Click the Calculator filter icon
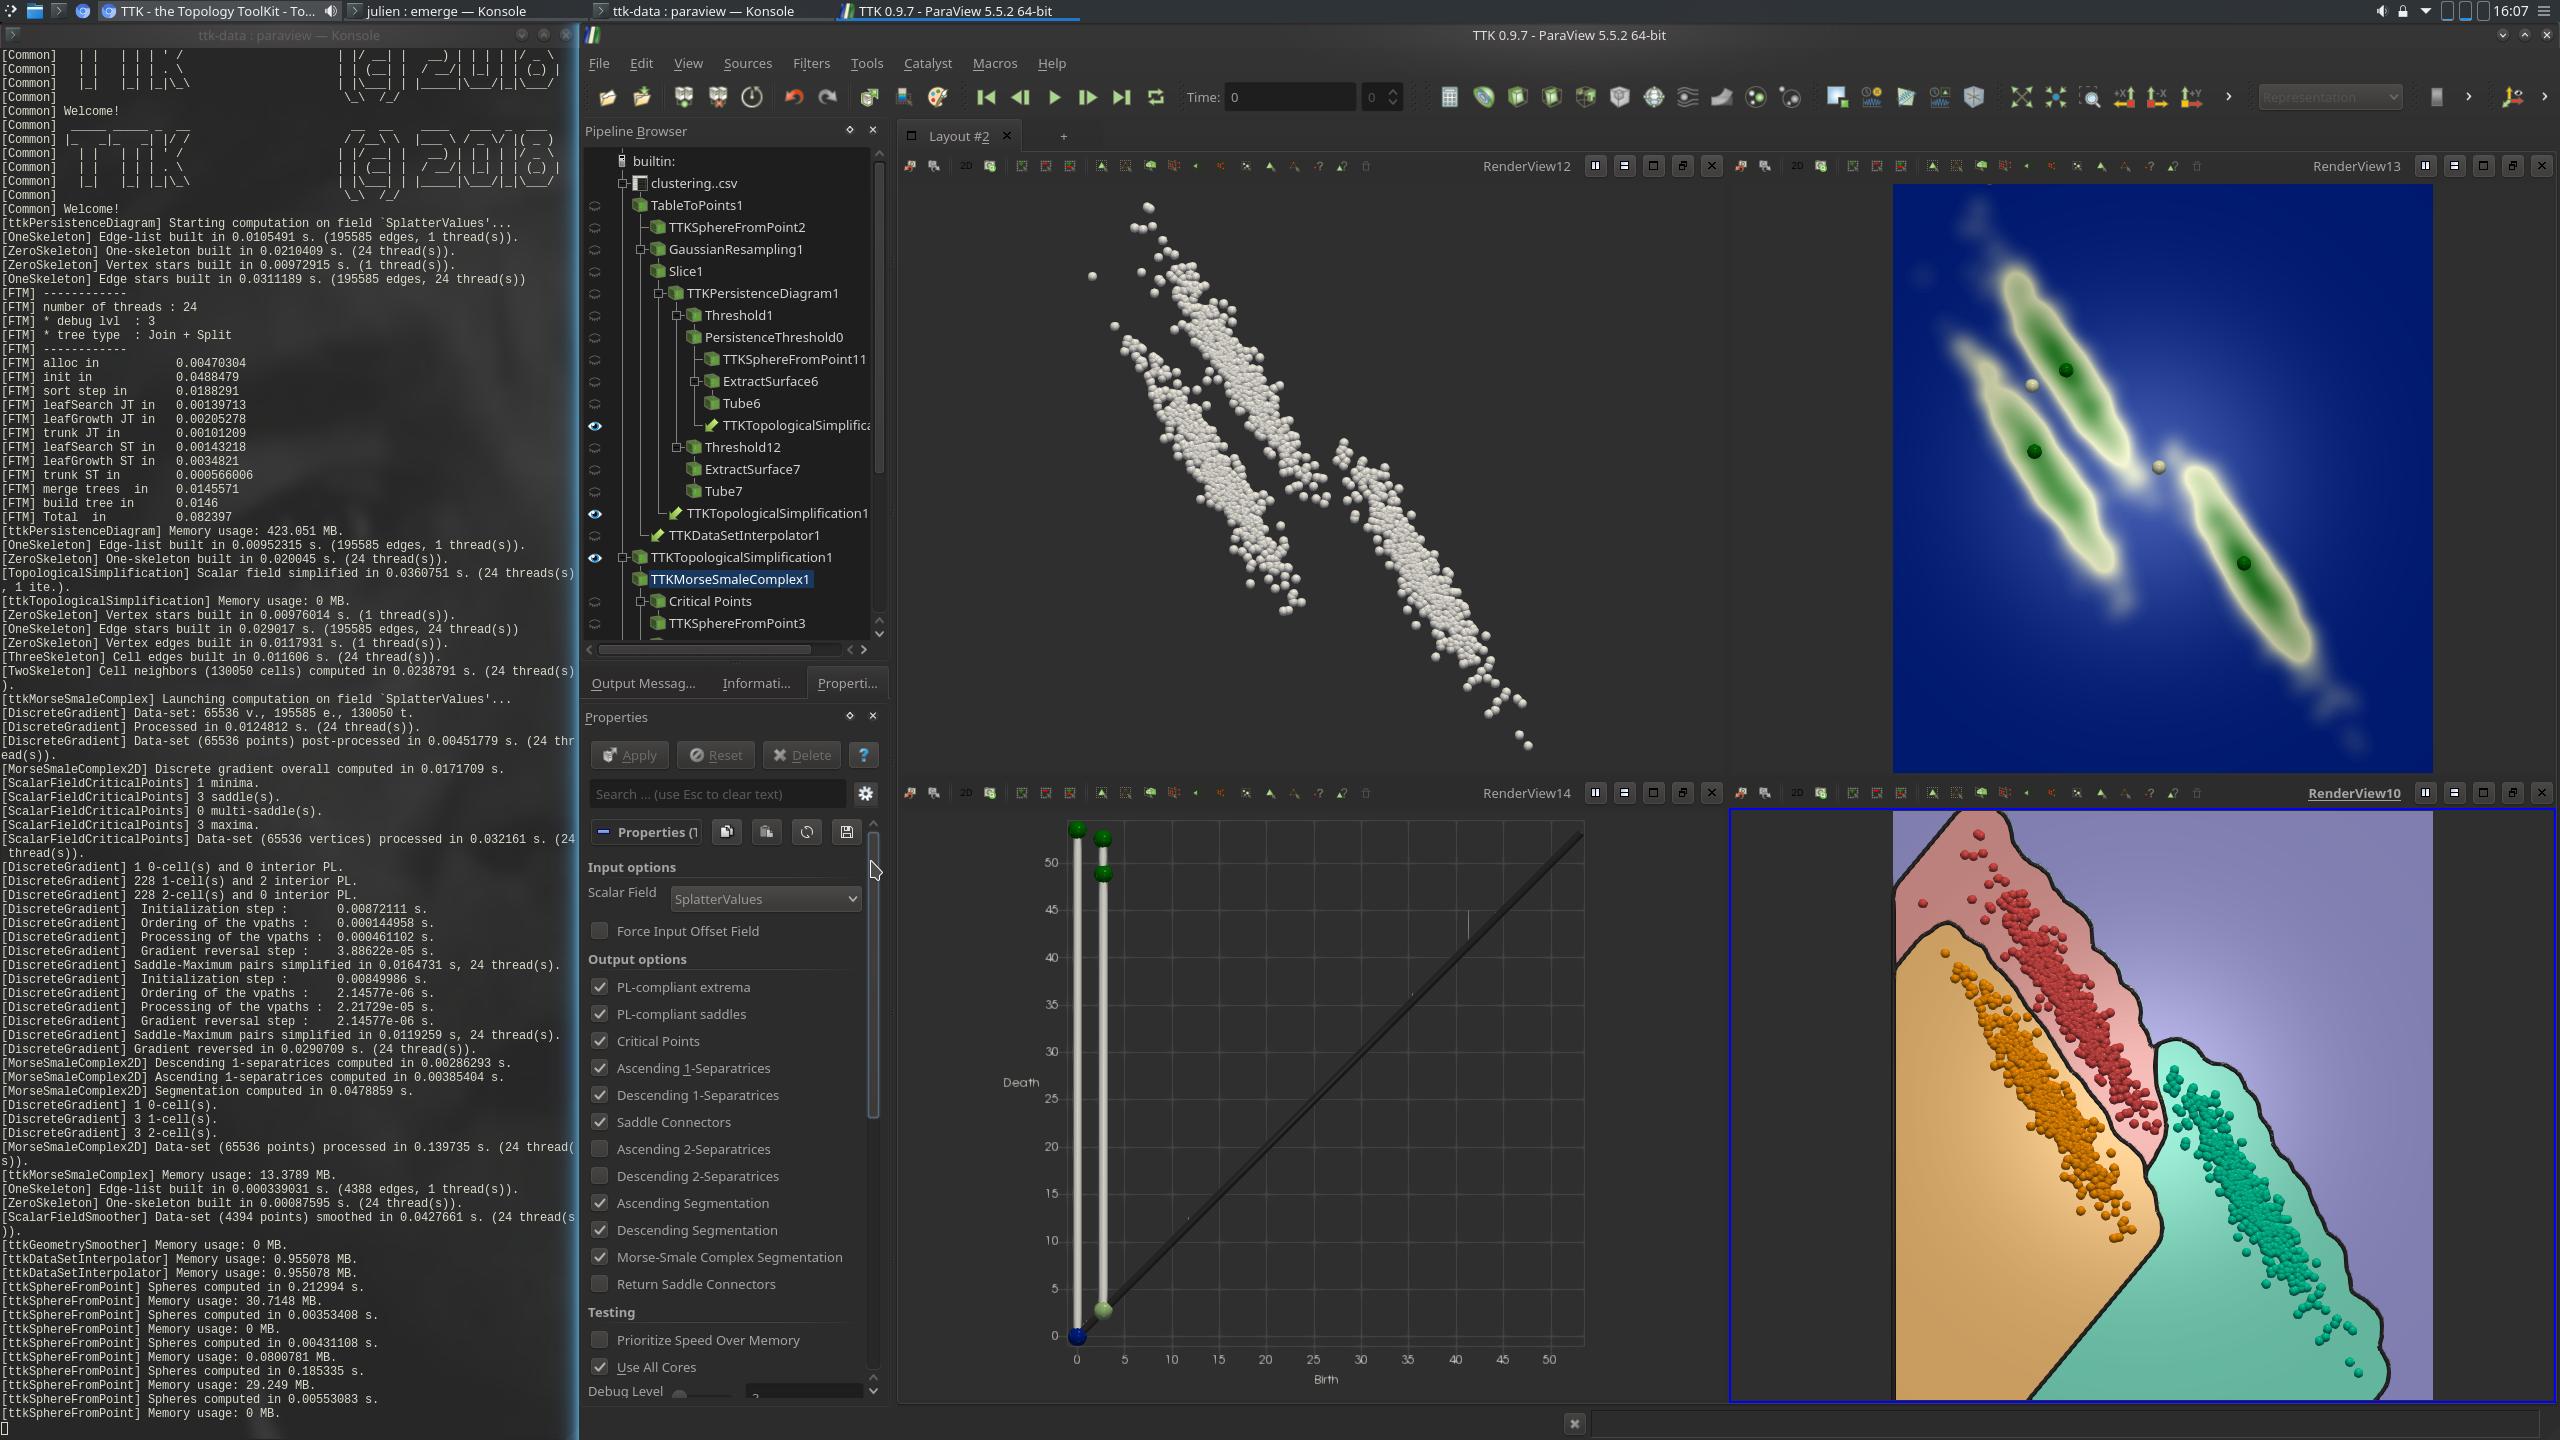Screen dimensions: 2560x1440 click(1449, 97)
